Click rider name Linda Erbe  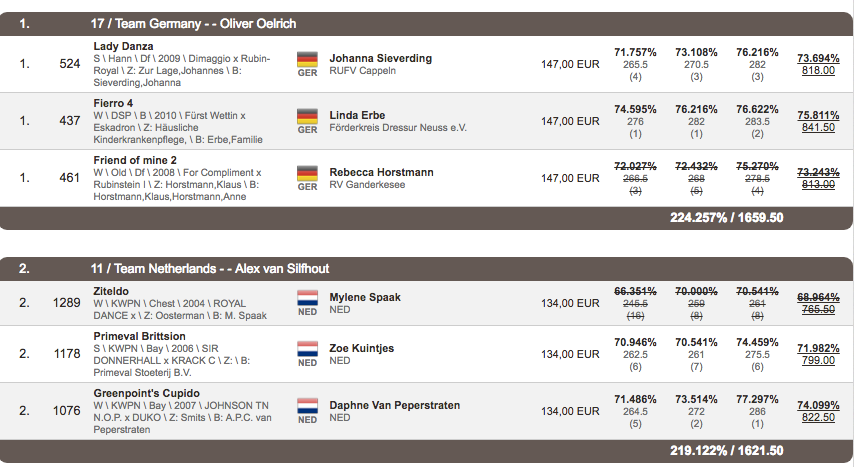point(357,116)
